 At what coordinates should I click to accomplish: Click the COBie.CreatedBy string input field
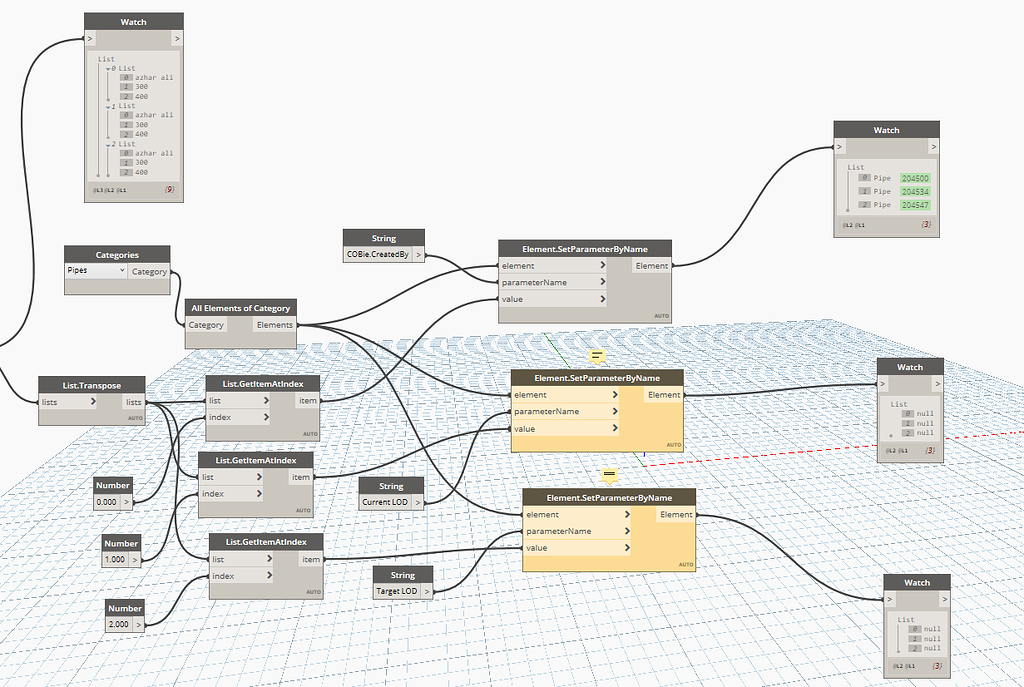[x=377, y=255]
